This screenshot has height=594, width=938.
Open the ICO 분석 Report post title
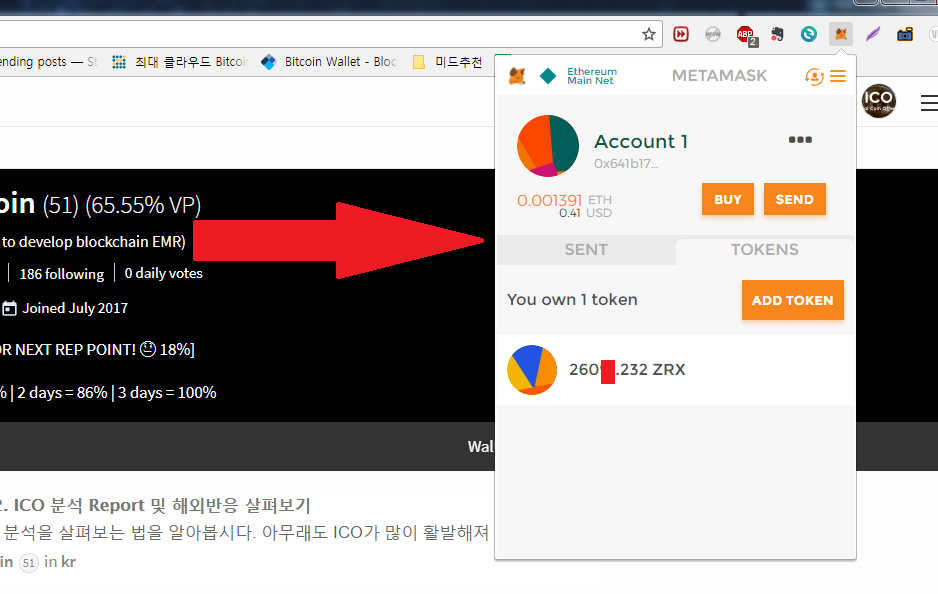coord(156,505)
